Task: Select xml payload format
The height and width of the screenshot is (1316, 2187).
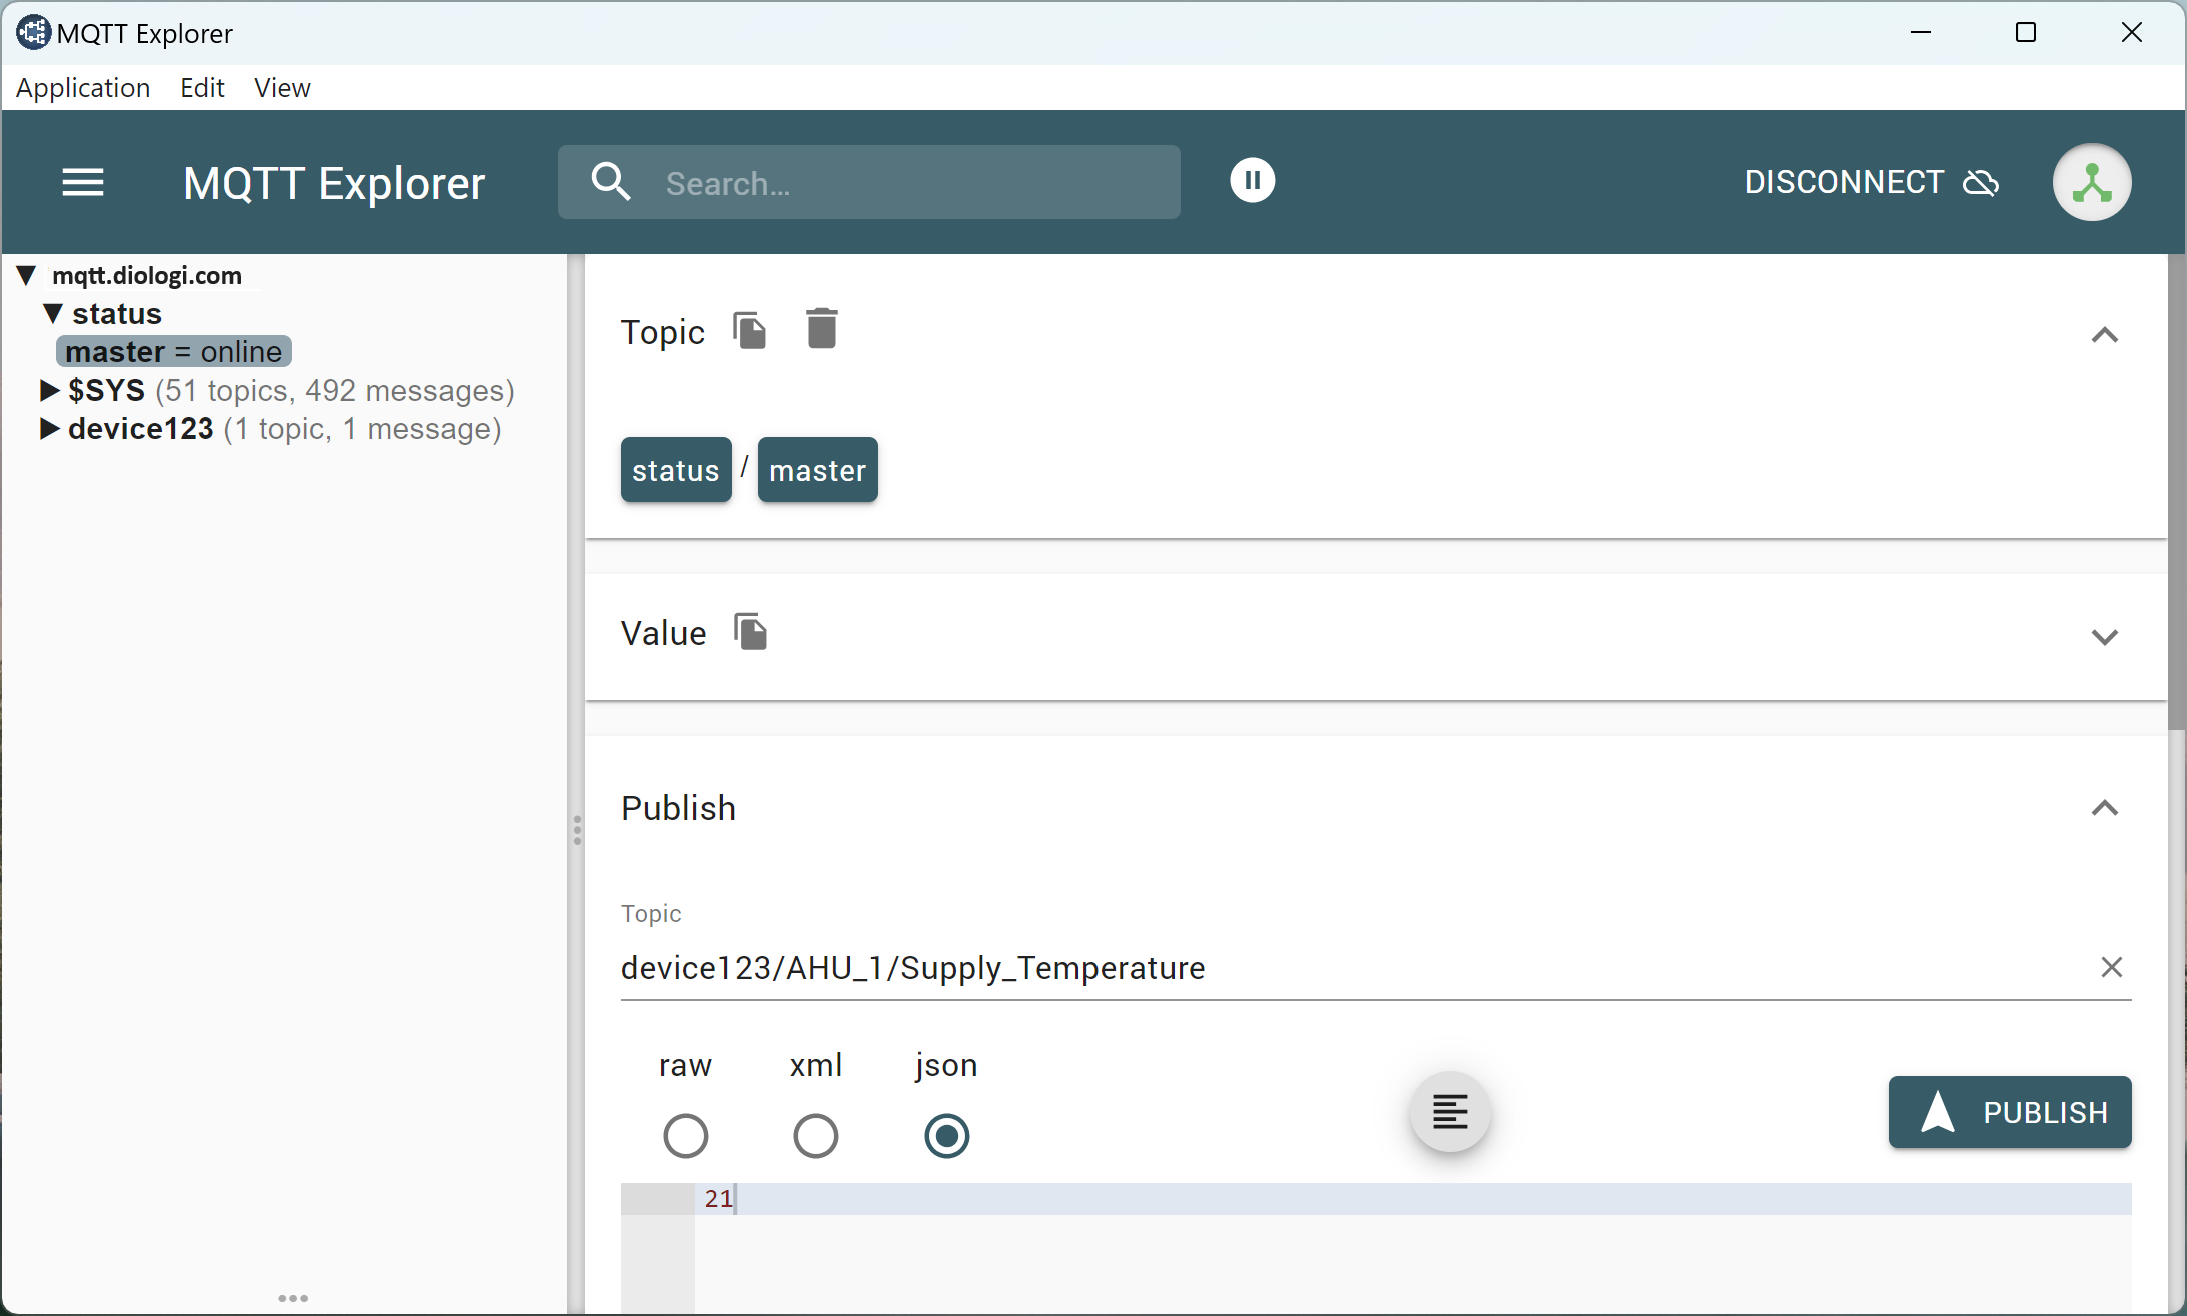Action: point(814,1136)
